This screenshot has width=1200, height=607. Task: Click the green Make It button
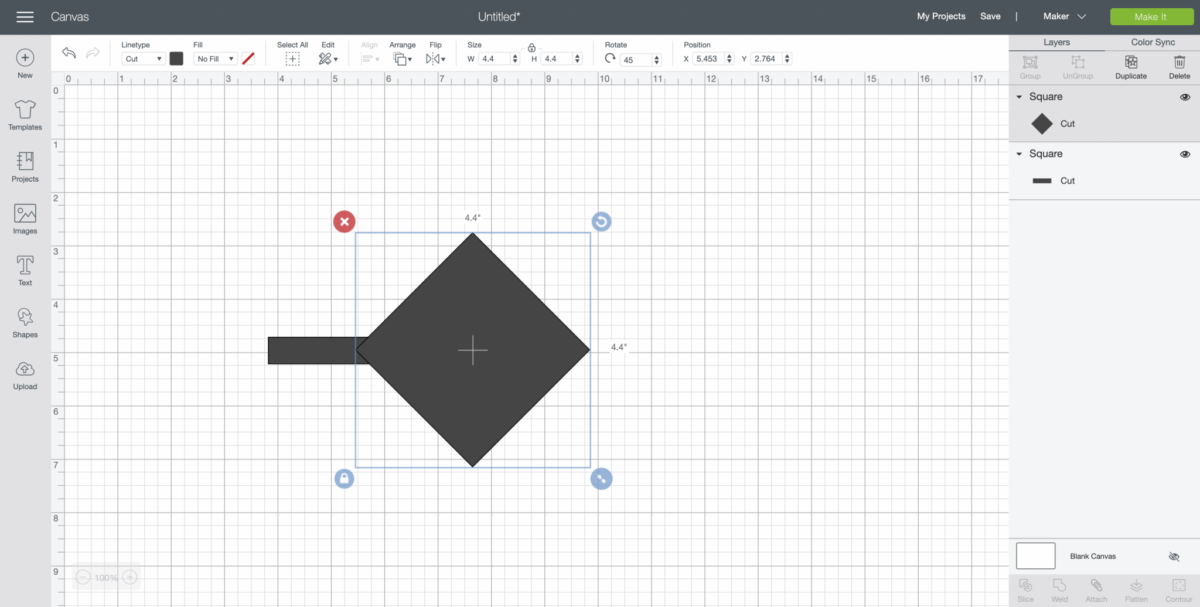pos(1150,17)
